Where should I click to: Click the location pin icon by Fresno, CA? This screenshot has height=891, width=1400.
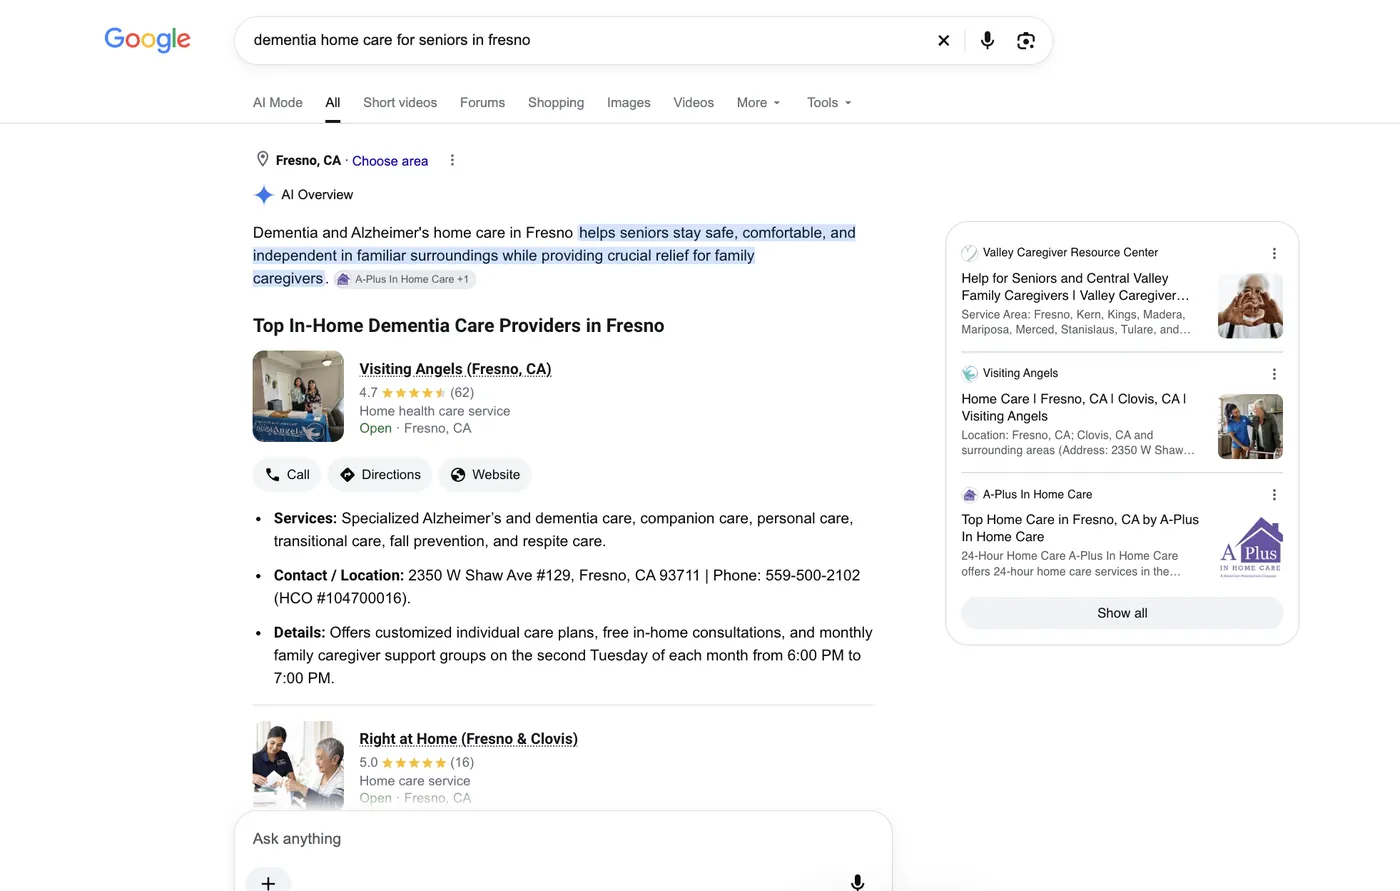263,160
